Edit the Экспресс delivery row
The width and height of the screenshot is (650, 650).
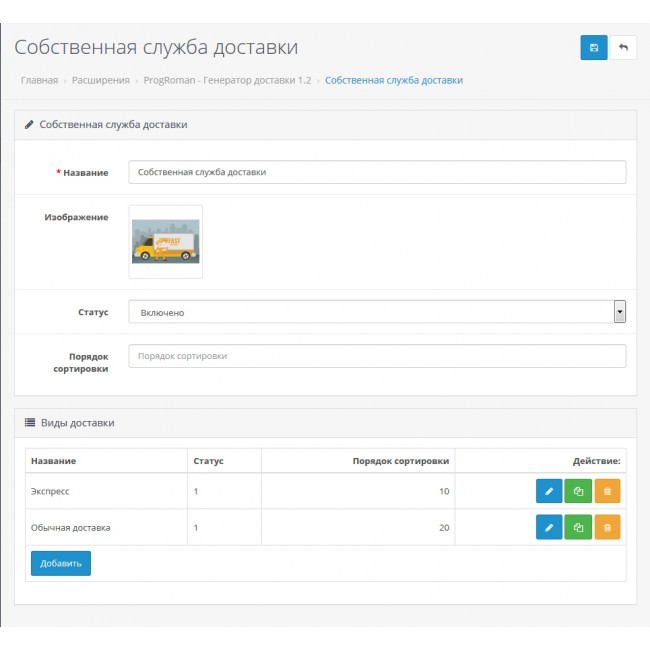[x=549, y=492]
